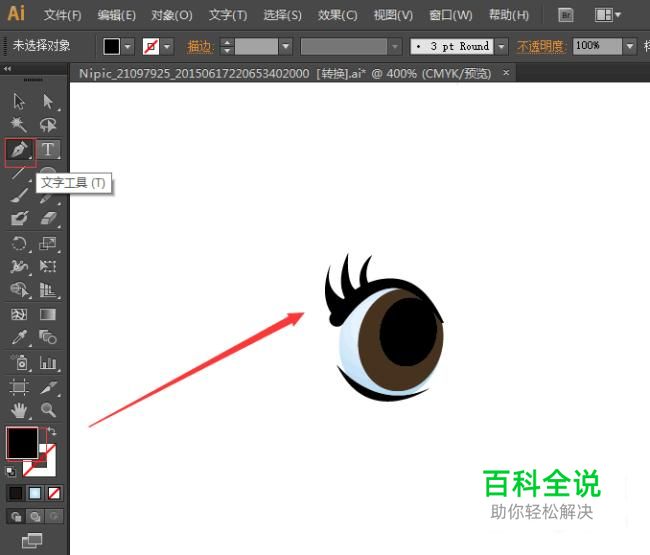
Task: Click the 不透明度 opacity link
Action: (x=541, y=47)
